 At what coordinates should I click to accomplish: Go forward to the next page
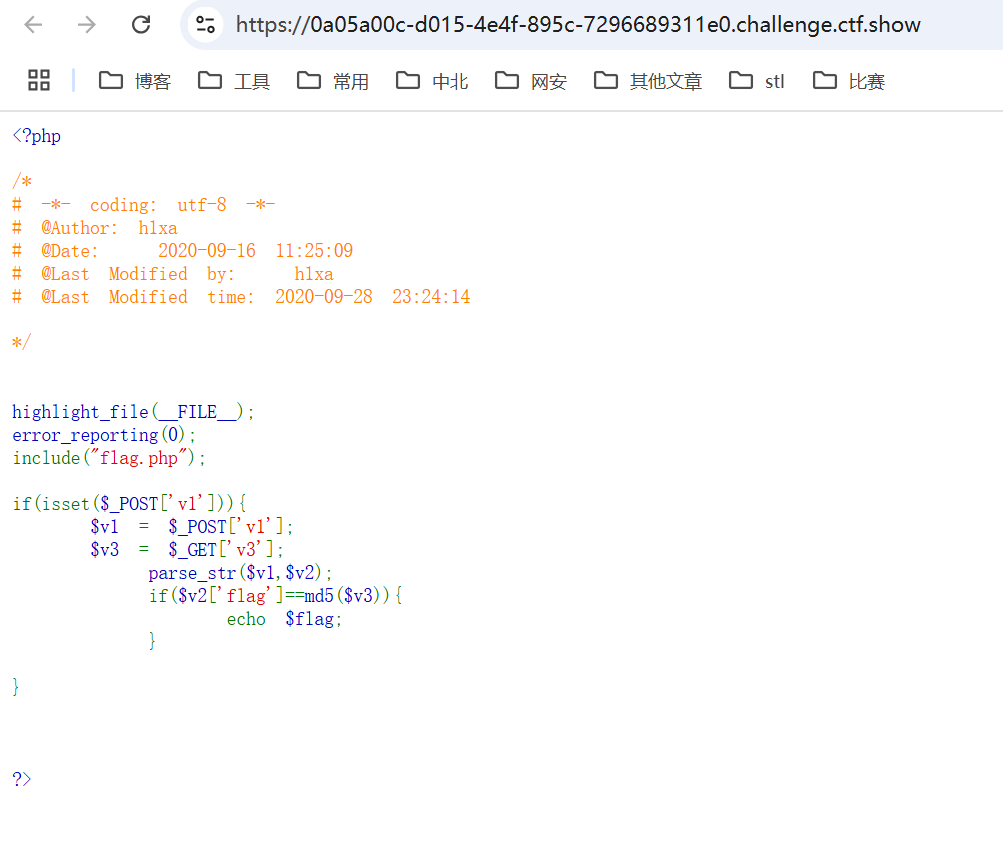tap(86, 25)
